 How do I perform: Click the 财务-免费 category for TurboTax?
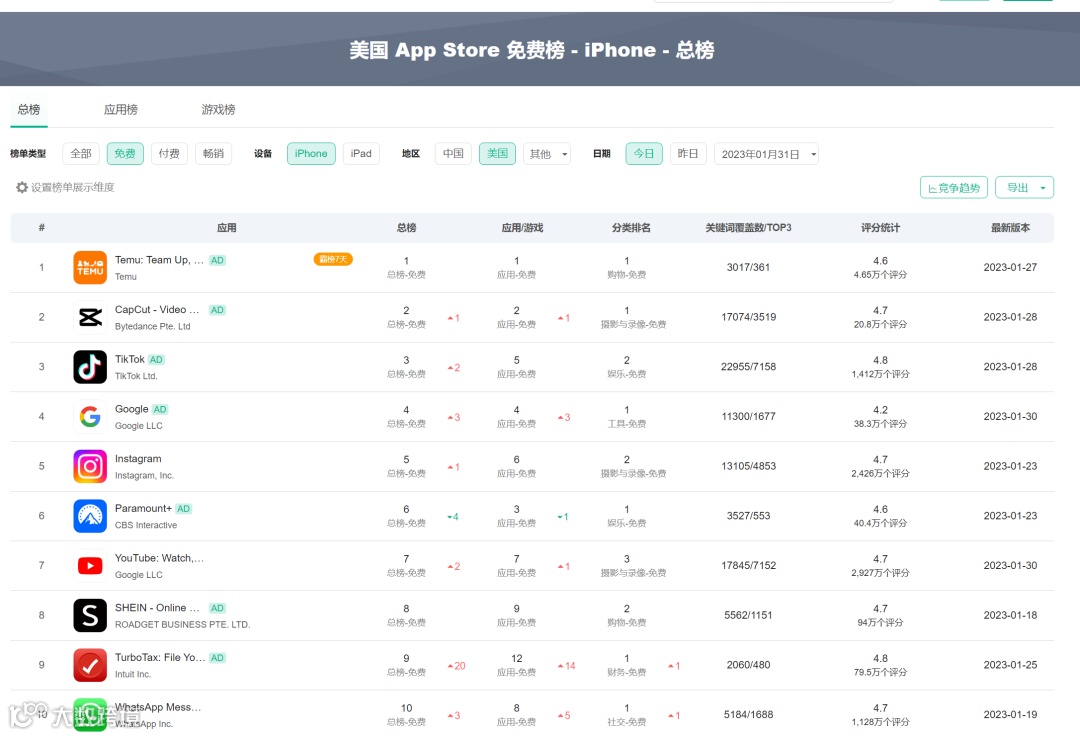[627, 673]
